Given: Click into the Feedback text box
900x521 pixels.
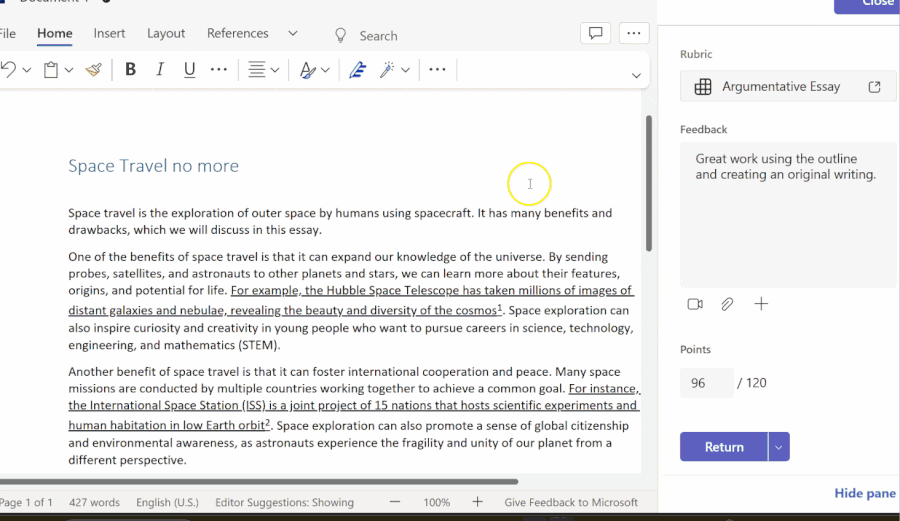Looking at the screenshot, I should pyautogui.click(x=788, y=215).
